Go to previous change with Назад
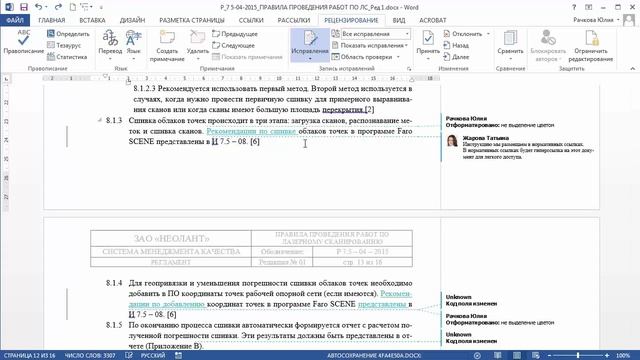640x360 pixels. pos(456,45)
